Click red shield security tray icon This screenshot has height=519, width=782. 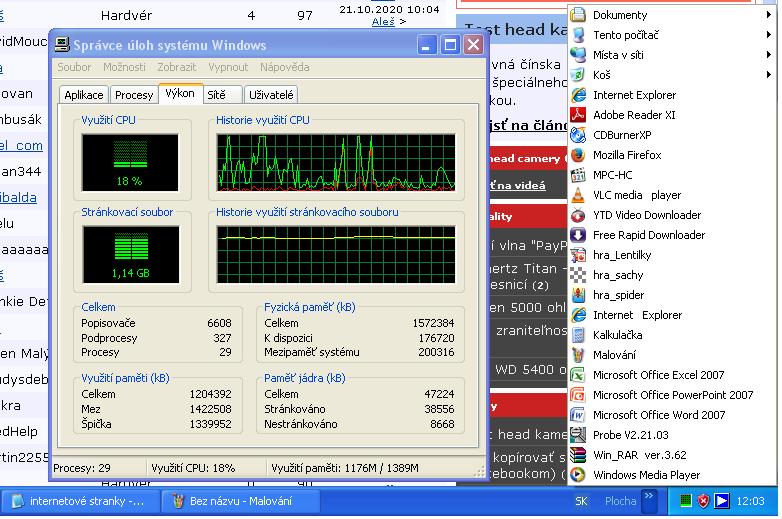(703, 501)
